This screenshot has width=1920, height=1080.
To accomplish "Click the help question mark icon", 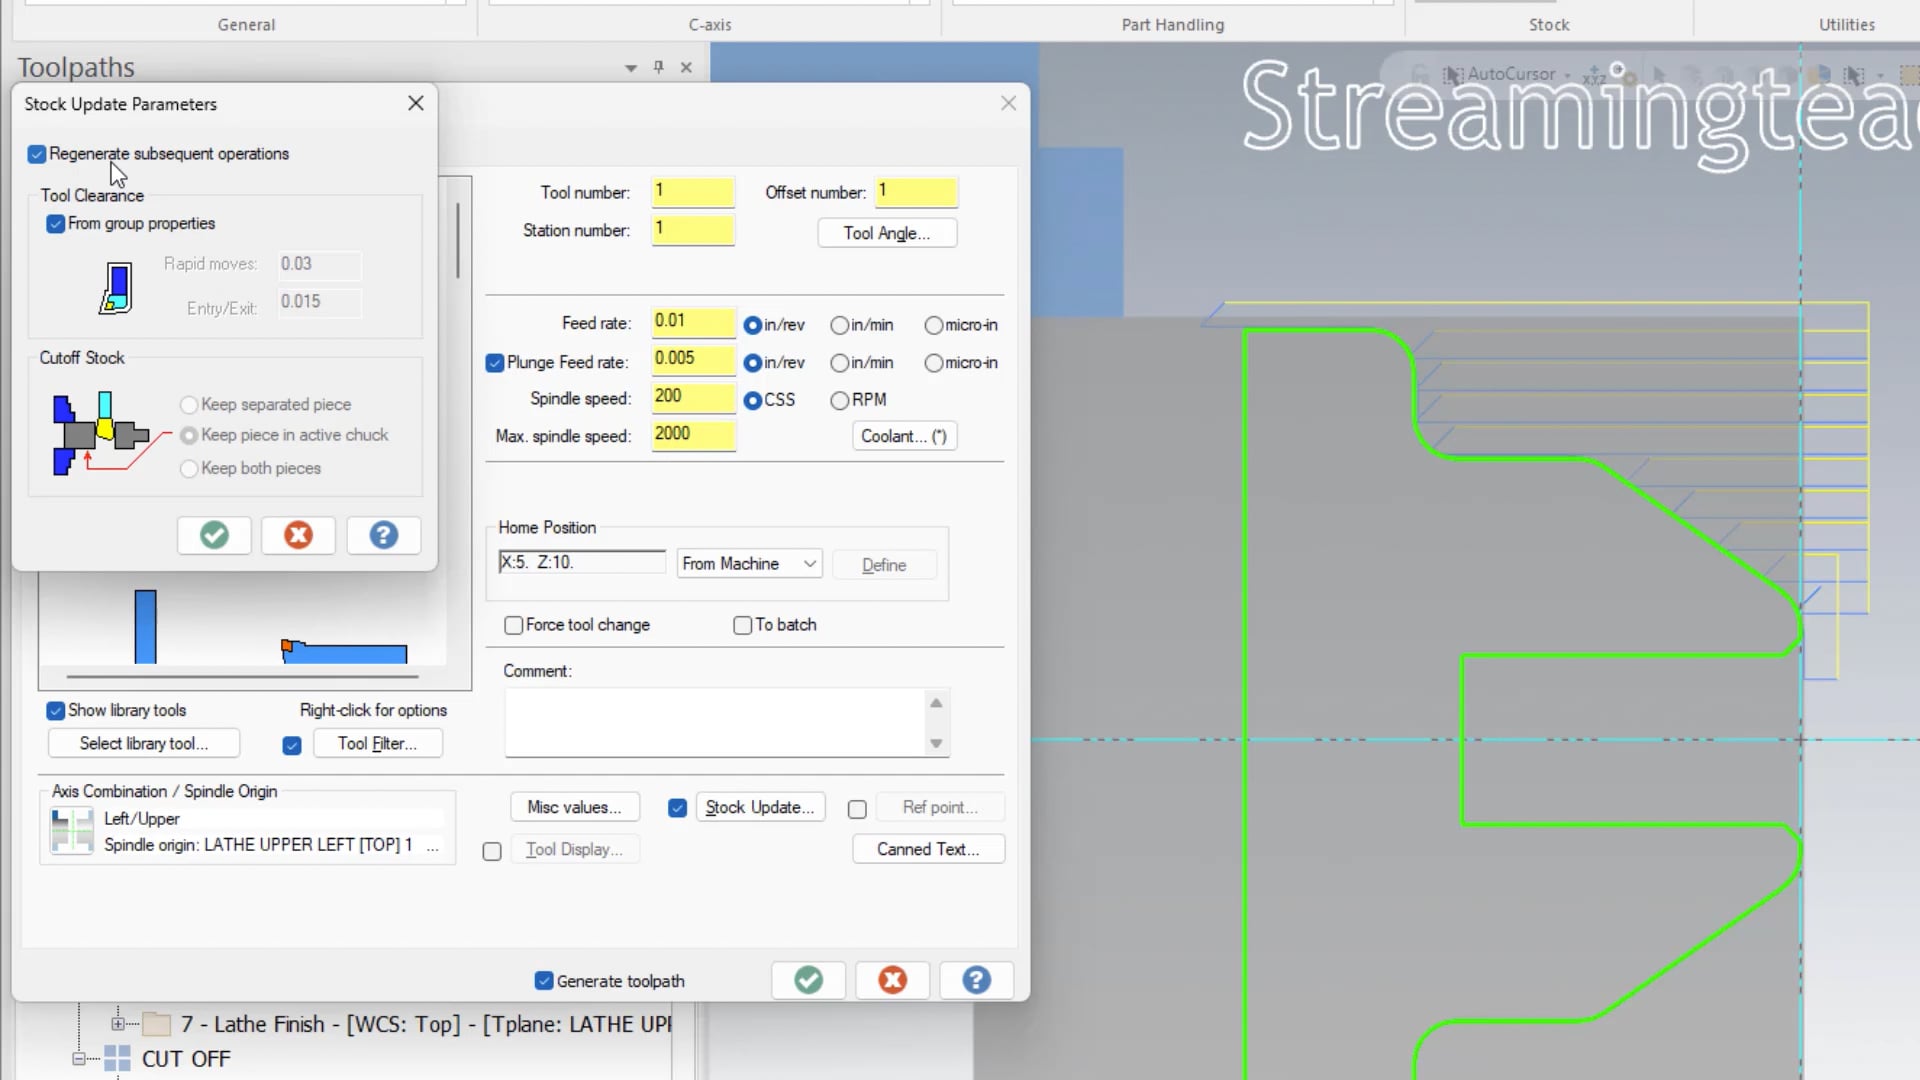I will coord(384,534).
